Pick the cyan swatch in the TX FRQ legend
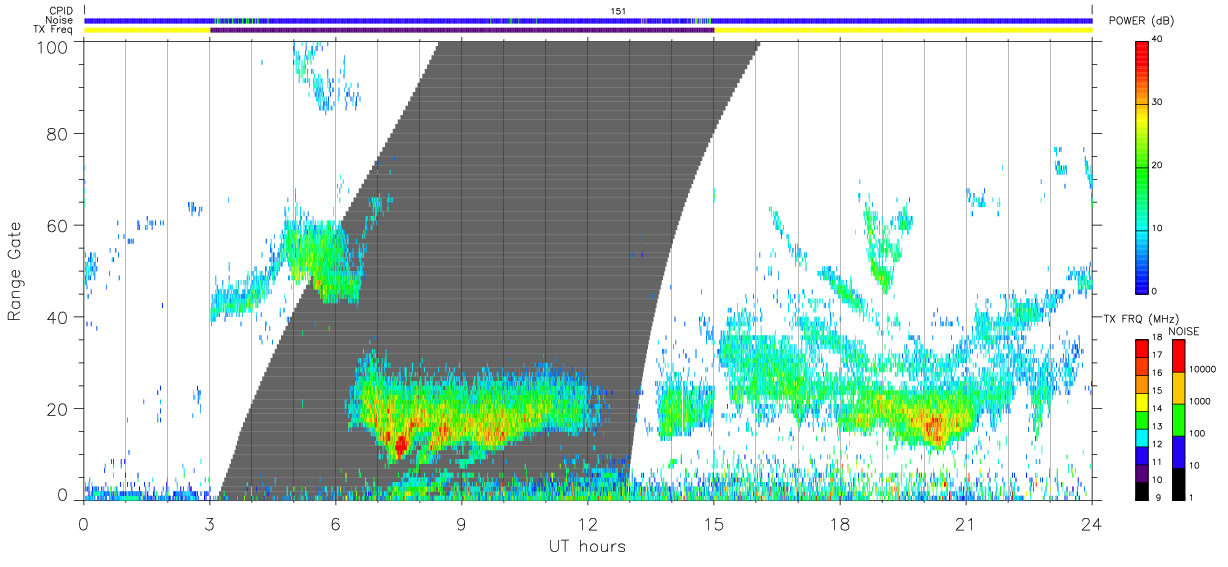The width and height of the screenshot is (1228, 567). click(x=1141, y=436)
